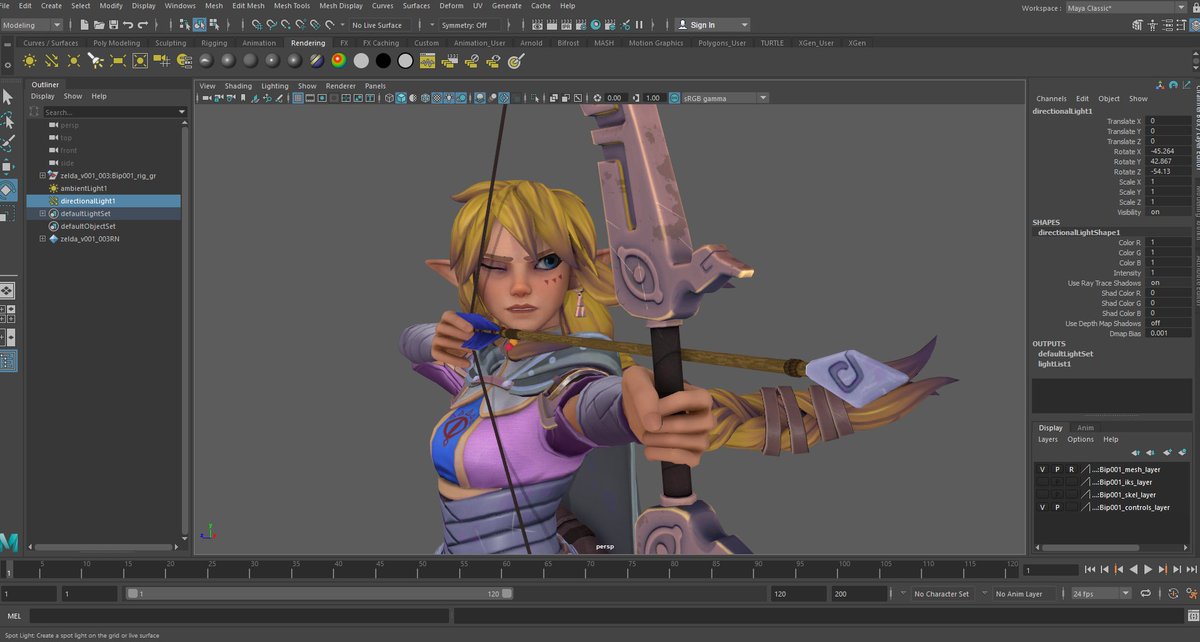Select the arrow Select tool in toolbox
This screenshot has width=1200, height=642.
tap(7, 97)
